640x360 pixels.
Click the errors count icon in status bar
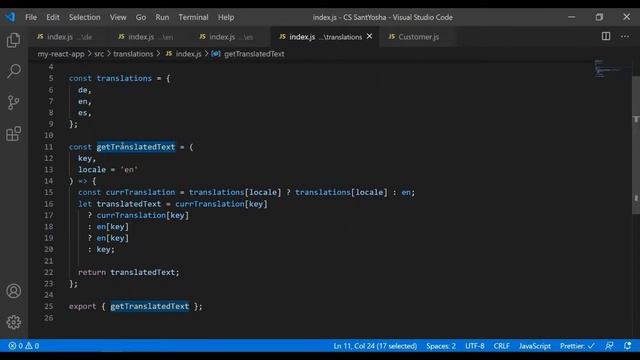[15, 346]
